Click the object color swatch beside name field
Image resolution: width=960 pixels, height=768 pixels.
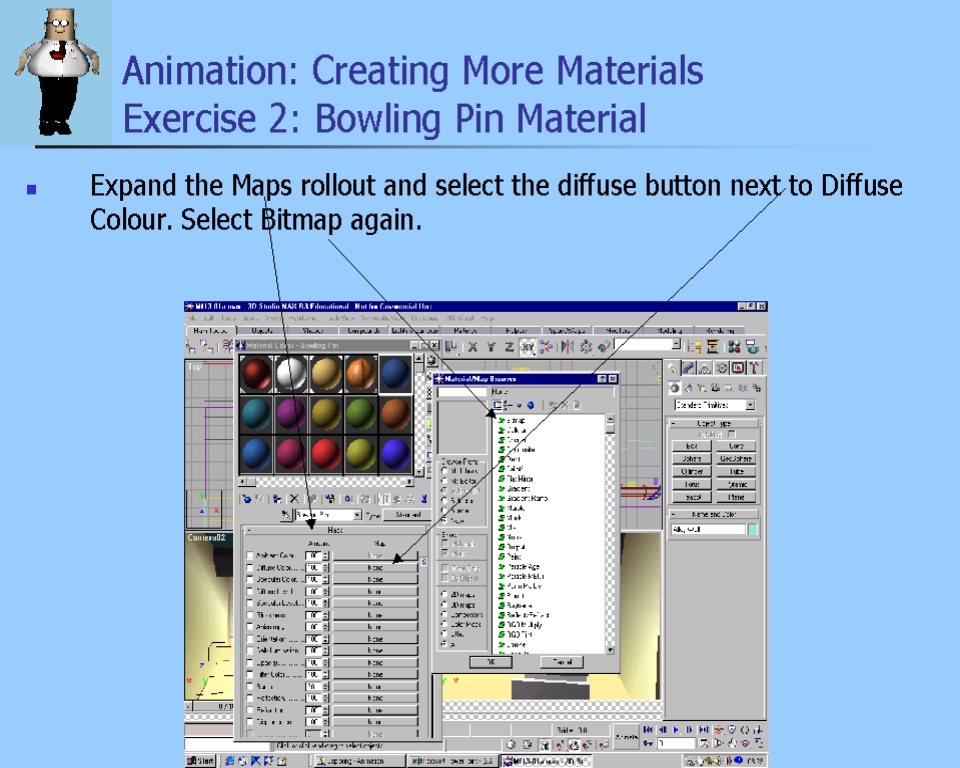[x=753, y=528]
